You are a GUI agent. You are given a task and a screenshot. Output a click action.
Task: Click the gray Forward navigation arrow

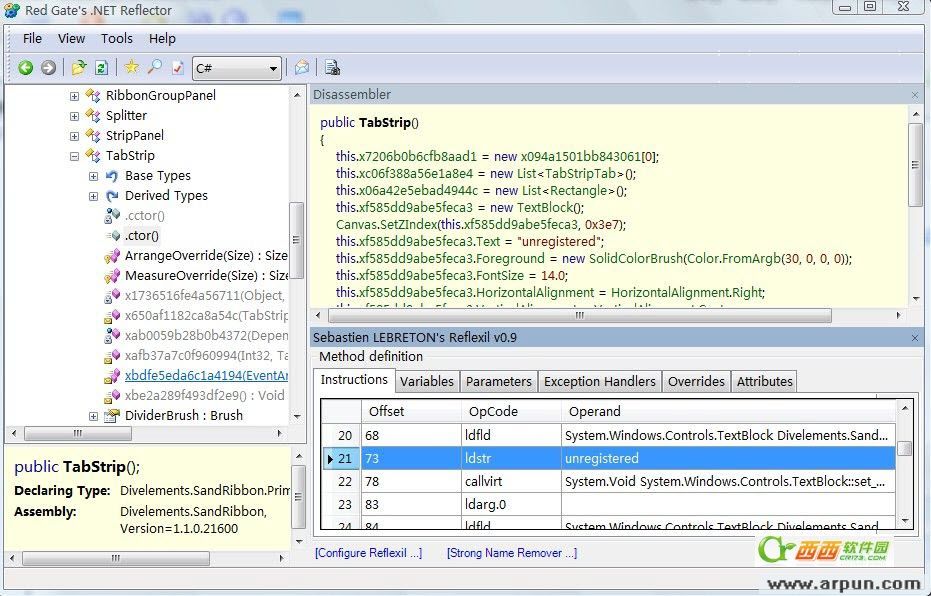pyautogui.click(x=48, y=68)
